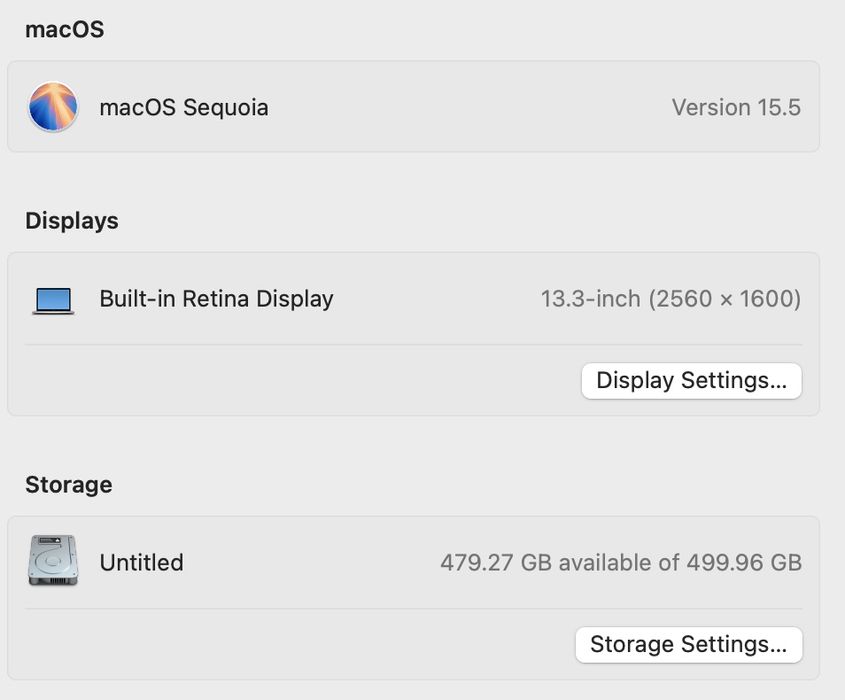Click the laptop icon for the built-in display

point(53,300)
